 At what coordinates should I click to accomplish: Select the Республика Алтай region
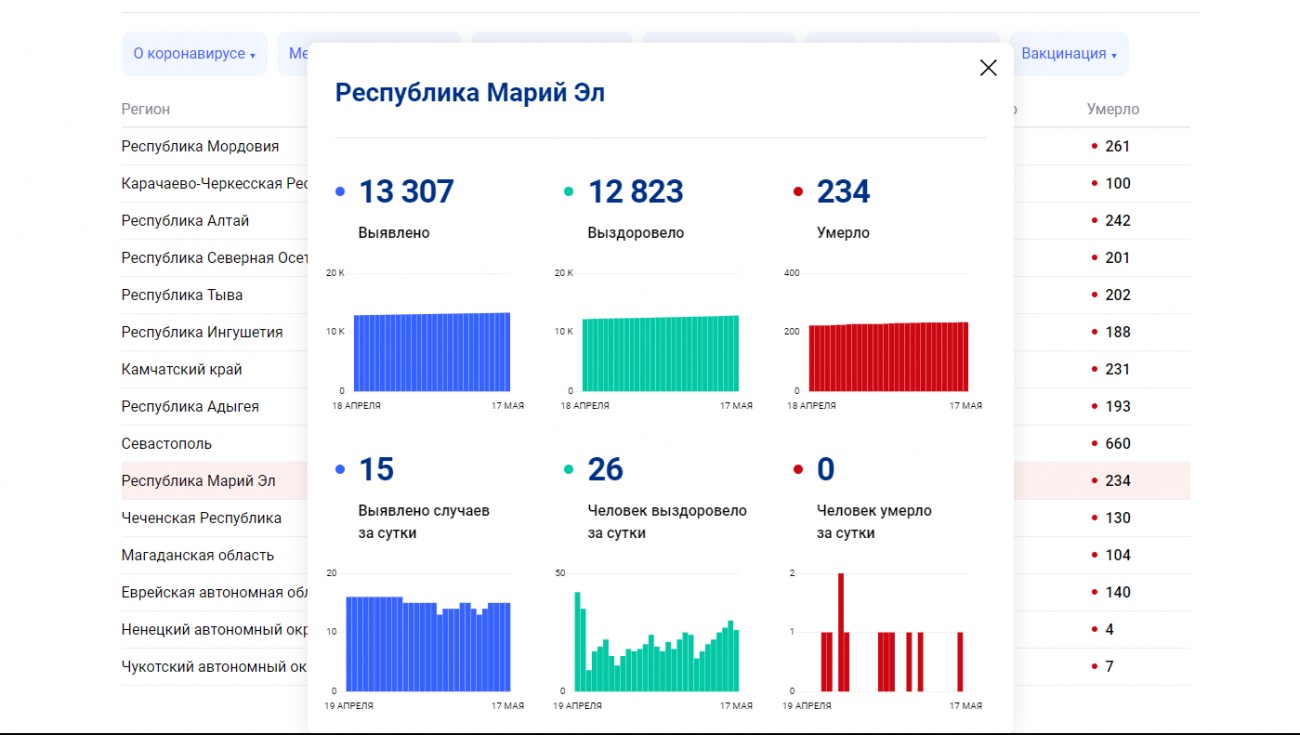[185, 220]
